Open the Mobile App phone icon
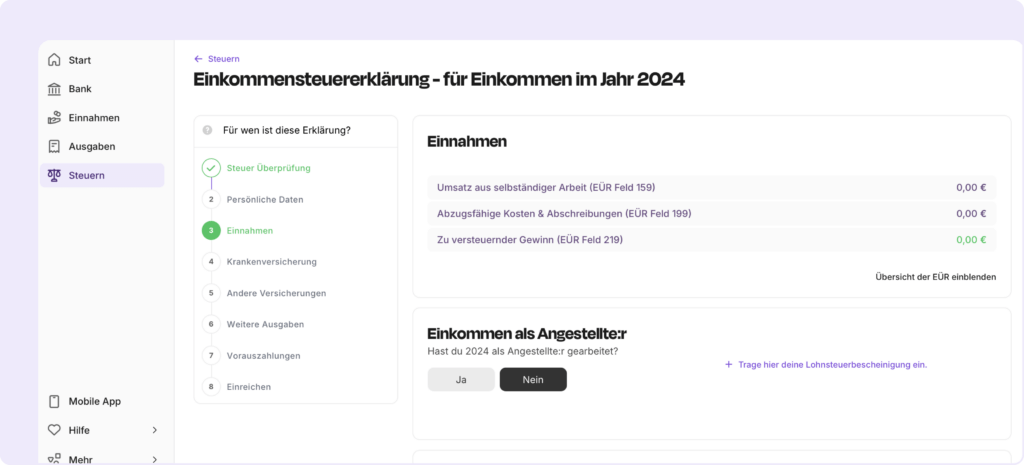1024x465 pixels. pos(54,401)
